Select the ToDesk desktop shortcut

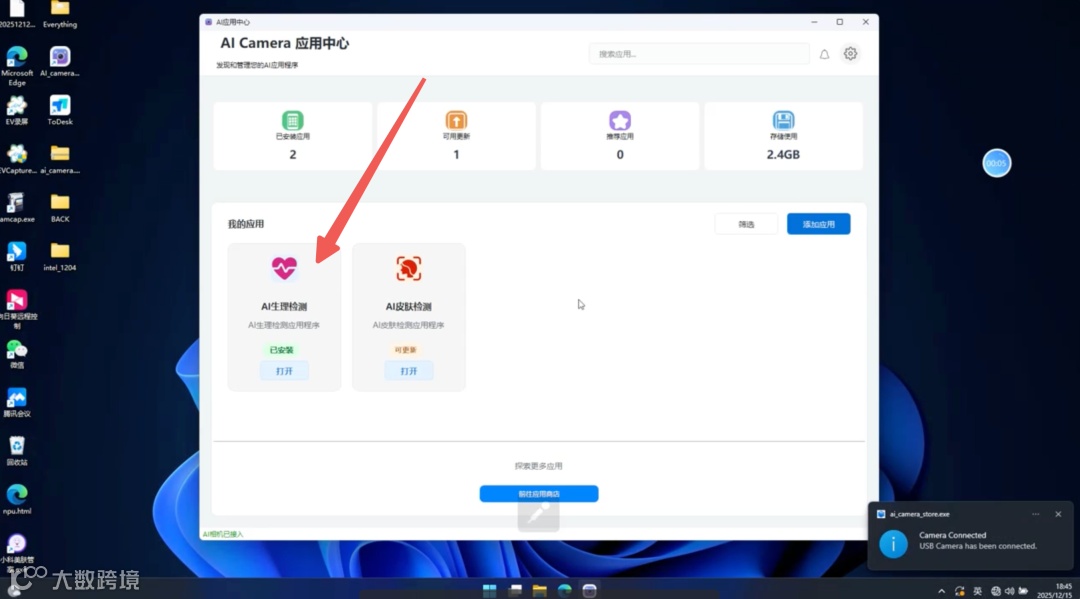(60, 110)
